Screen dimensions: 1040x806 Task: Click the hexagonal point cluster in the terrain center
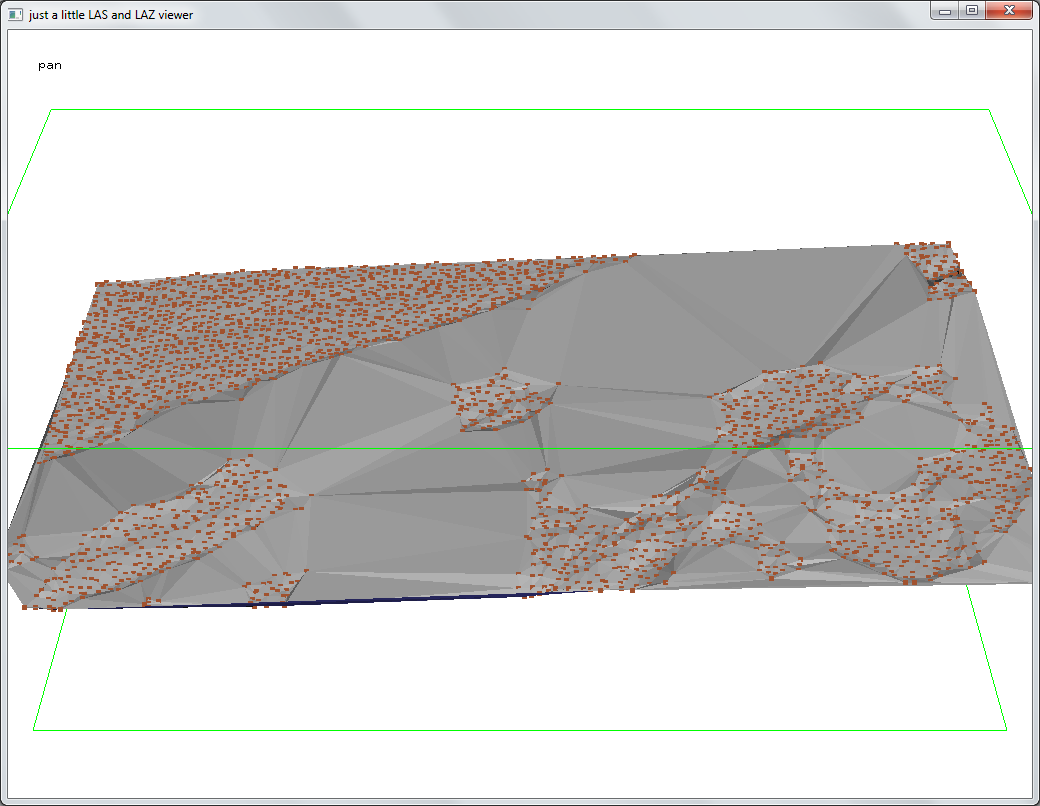pos(498,400)
